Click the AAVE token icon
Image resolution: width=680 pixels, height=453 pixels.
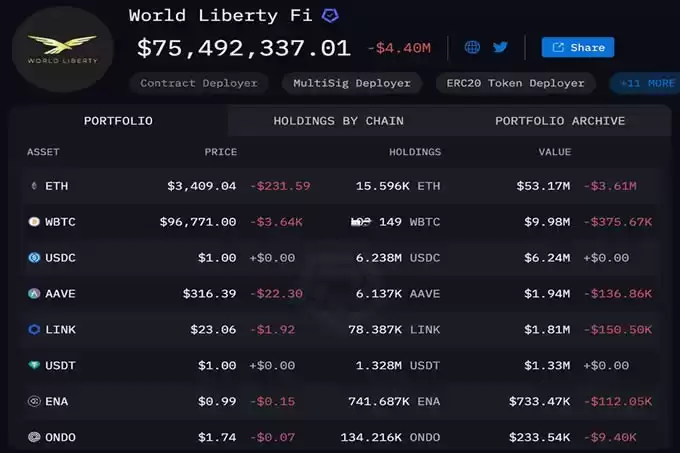pos(34,294)
